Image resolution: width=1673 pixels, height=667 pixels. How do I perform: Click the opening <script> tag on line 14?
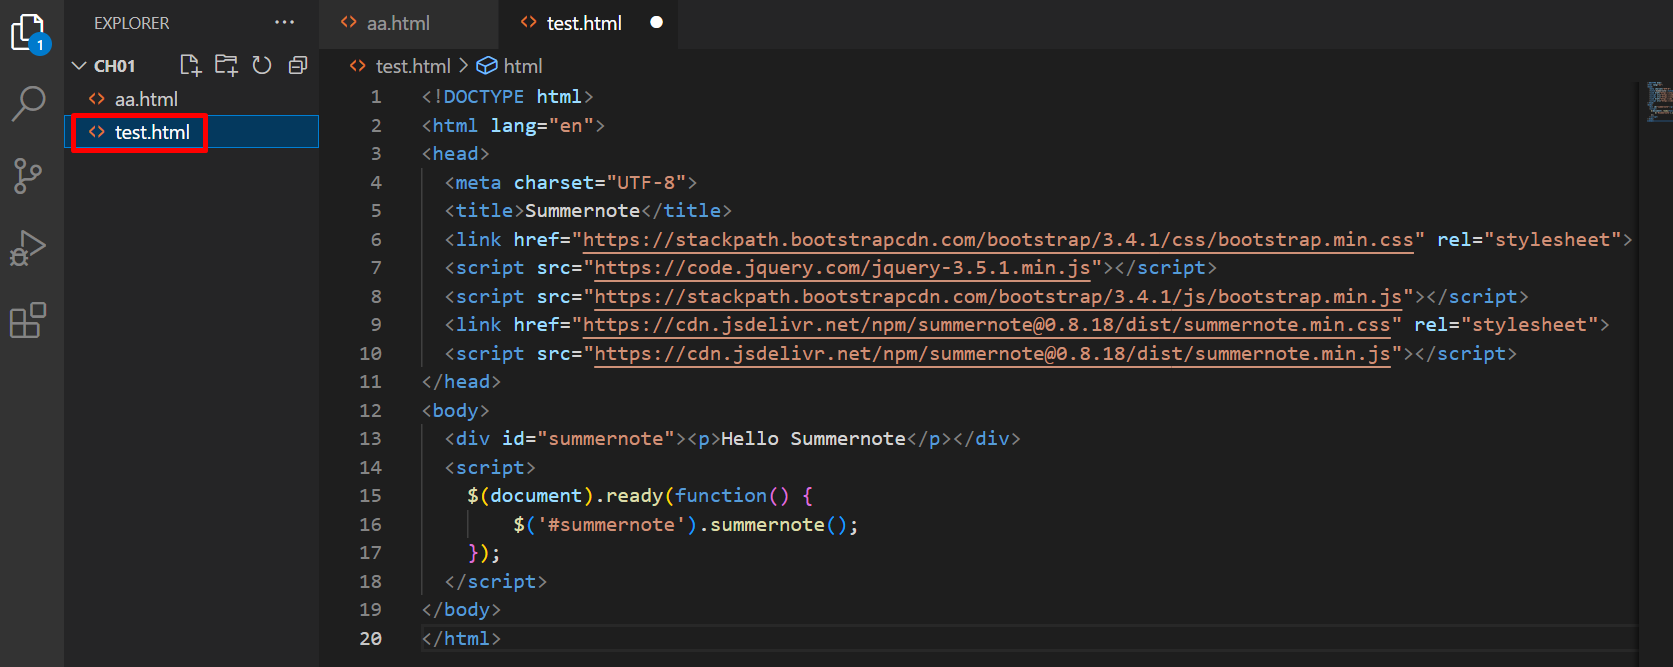click(490, 468)
